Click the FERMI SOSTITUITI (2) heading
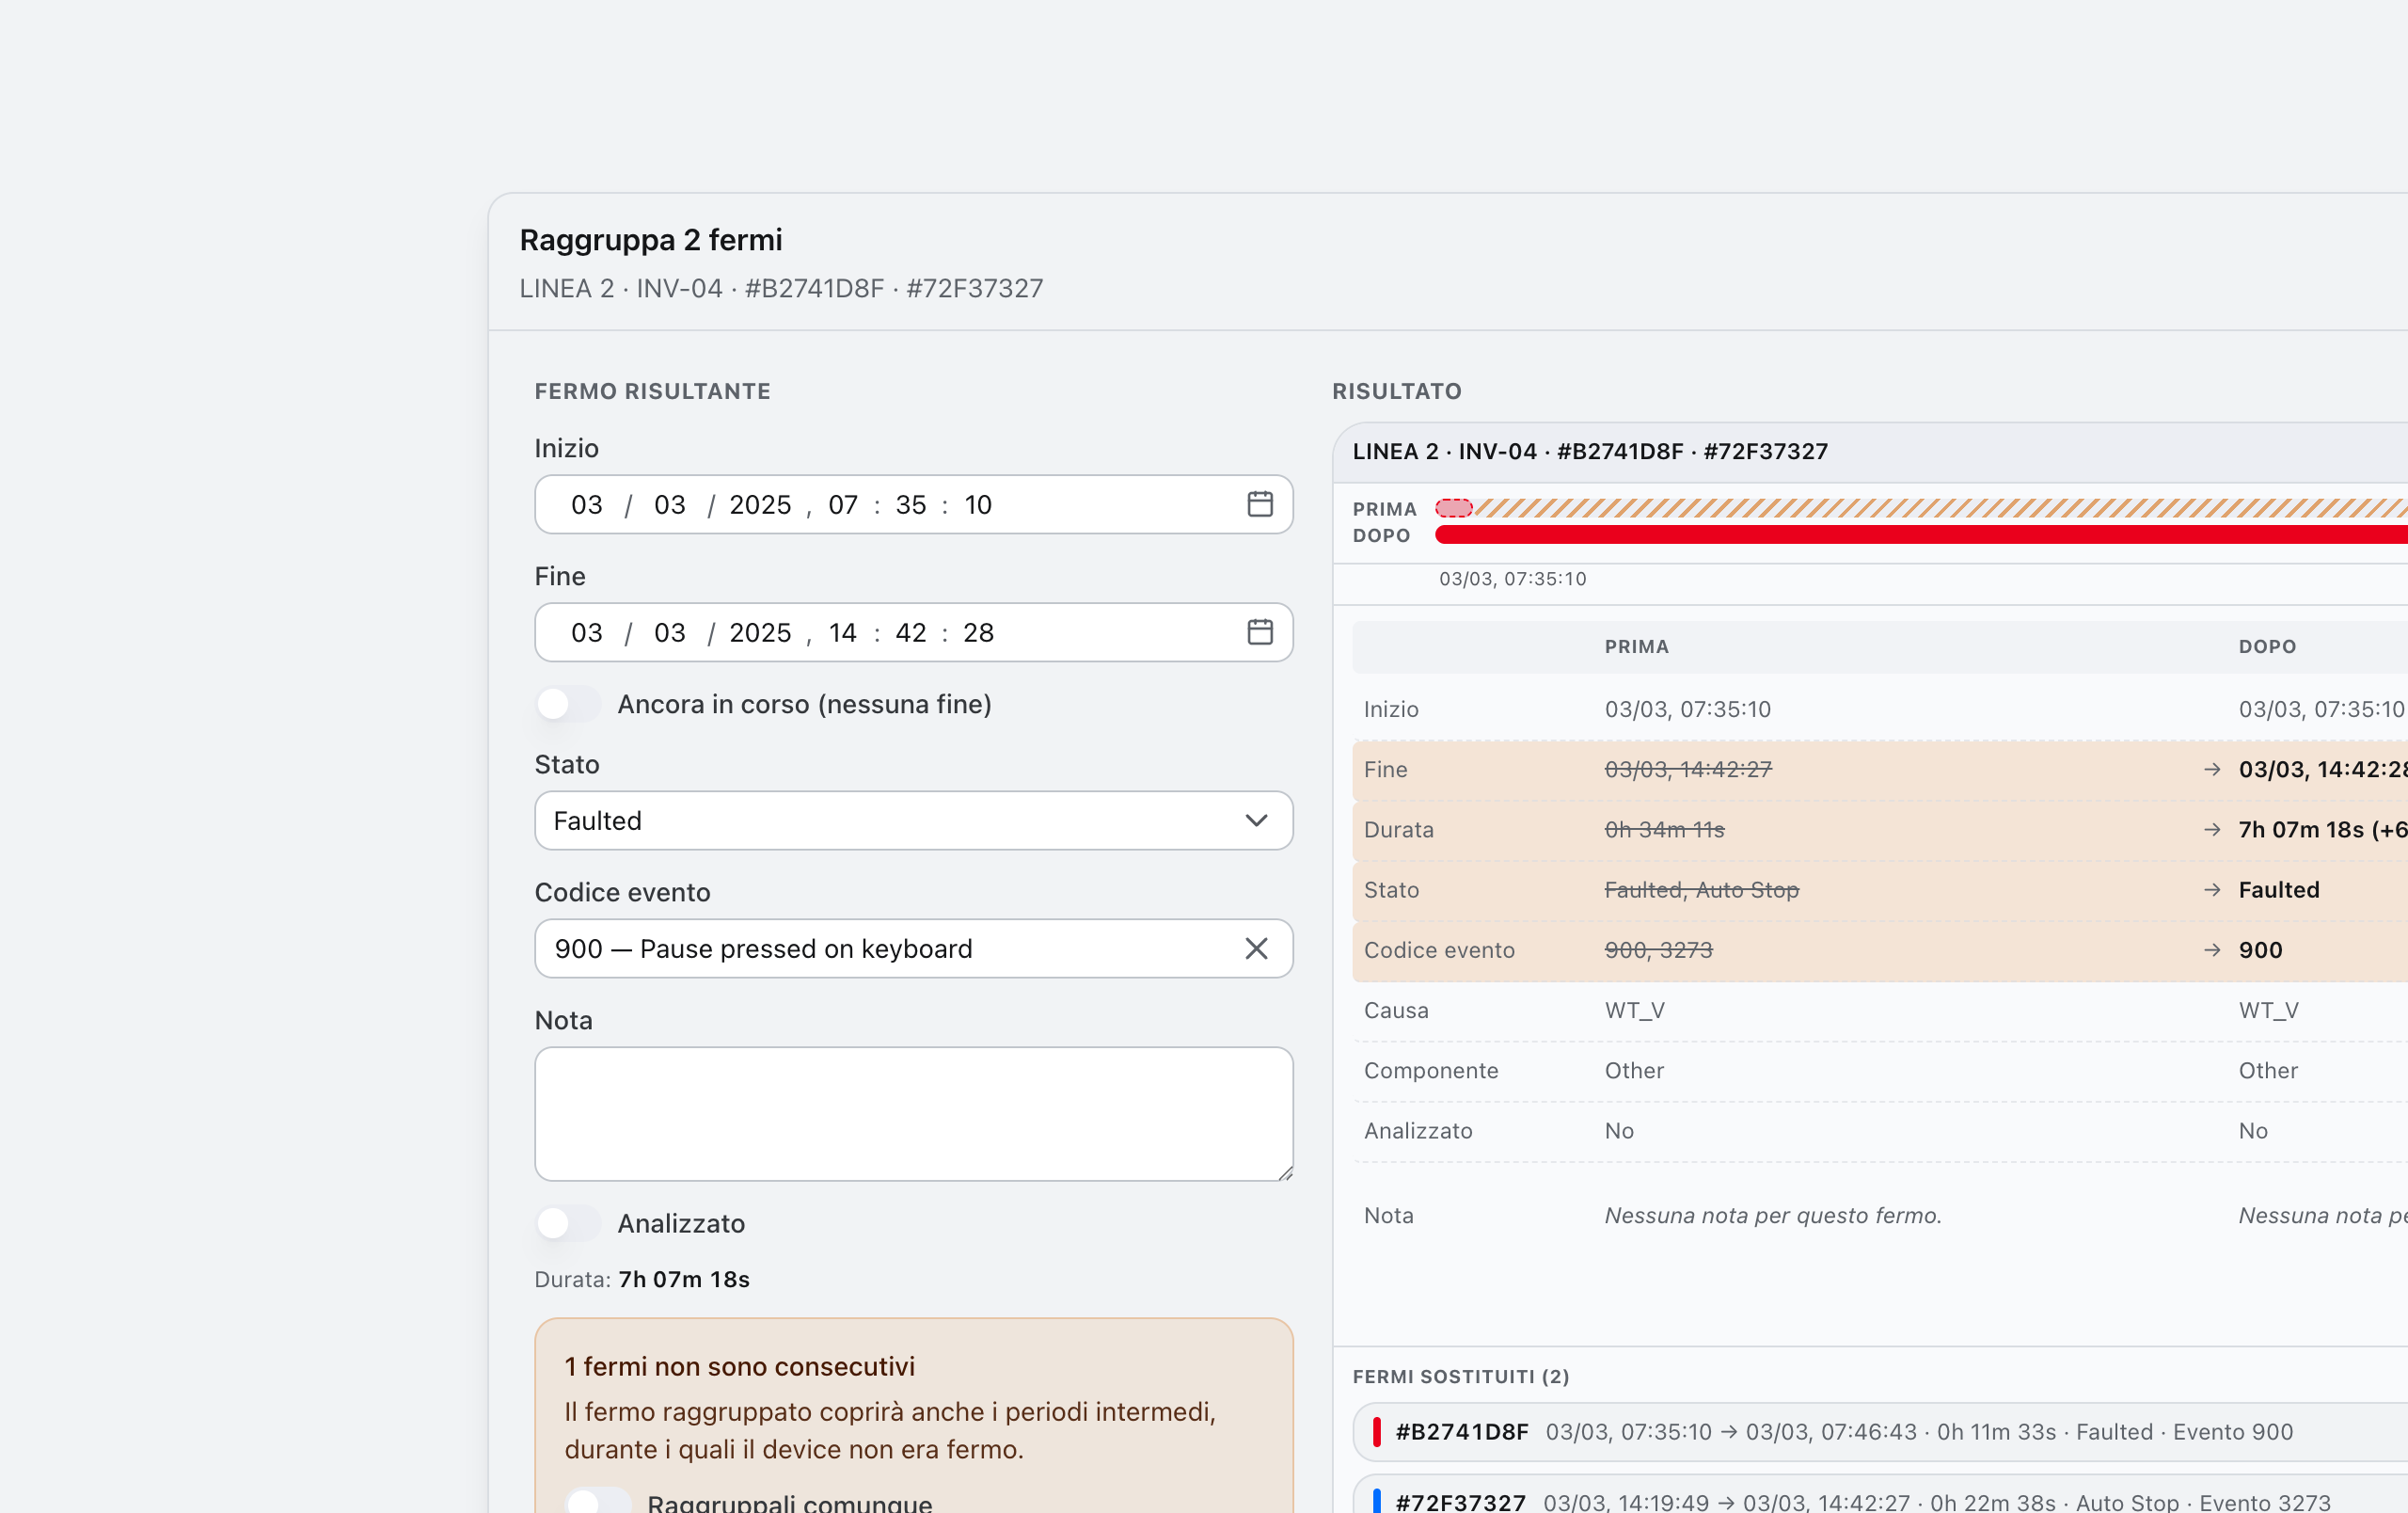The image size is (2408, 1513). 1461,1376
